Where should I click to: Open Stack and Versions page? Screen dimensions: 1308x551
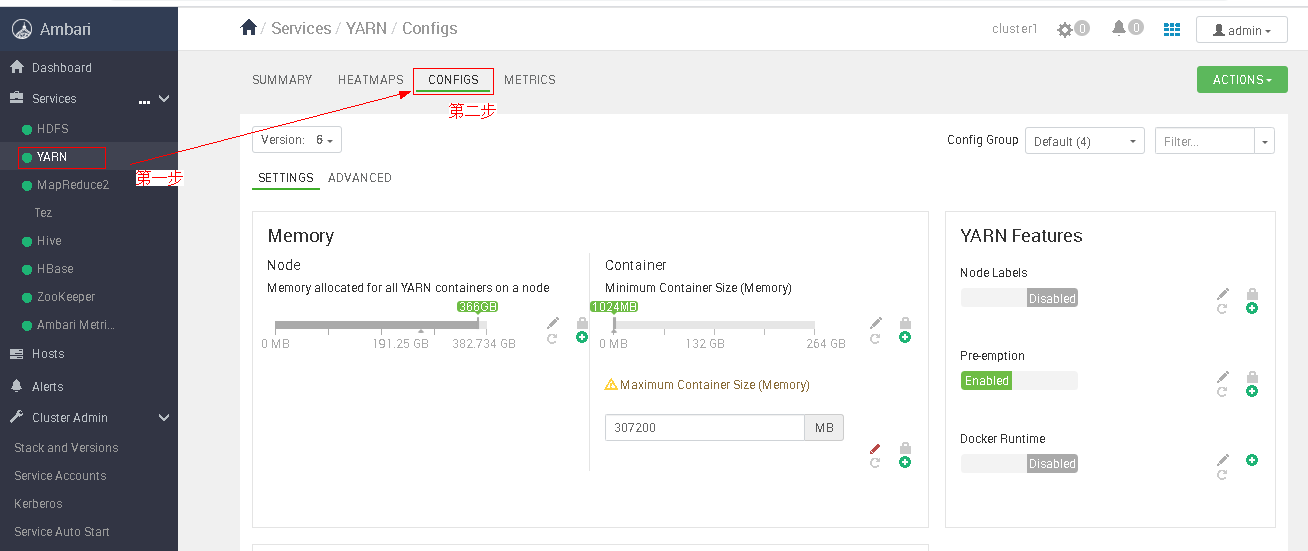pyautogui.click(x=66, y=448)
